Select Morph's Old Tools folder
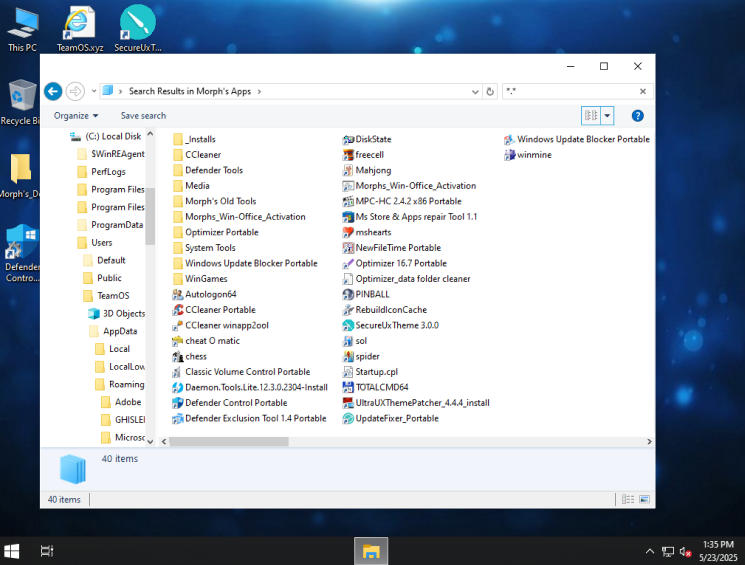 point(214,201)
